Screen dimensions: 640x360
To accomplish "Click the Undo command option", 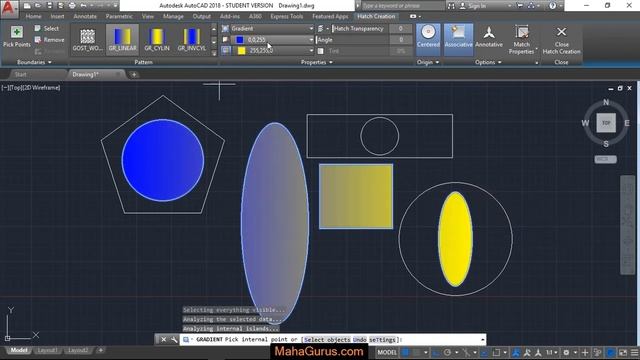I will pyautogui.click(x=360, y=340).
